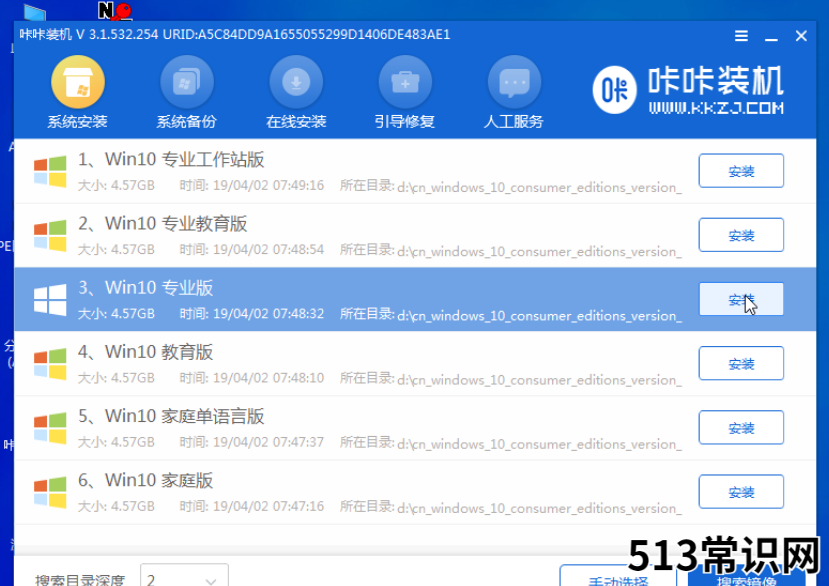This screenshot has height=586, width=829.
Task: Install Win10 专业工作站版 with its 安装 button
Action: point(741,170)
